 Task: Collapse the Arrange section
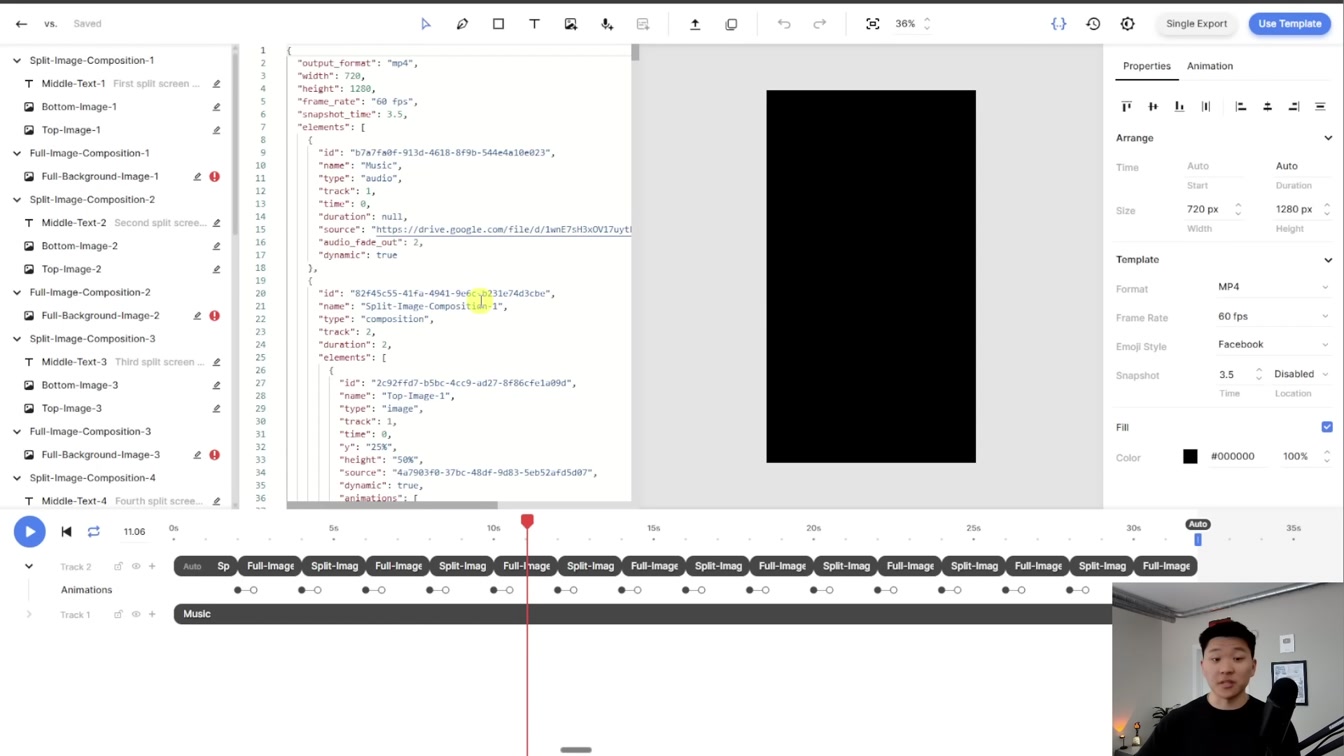coord(1328,138)
